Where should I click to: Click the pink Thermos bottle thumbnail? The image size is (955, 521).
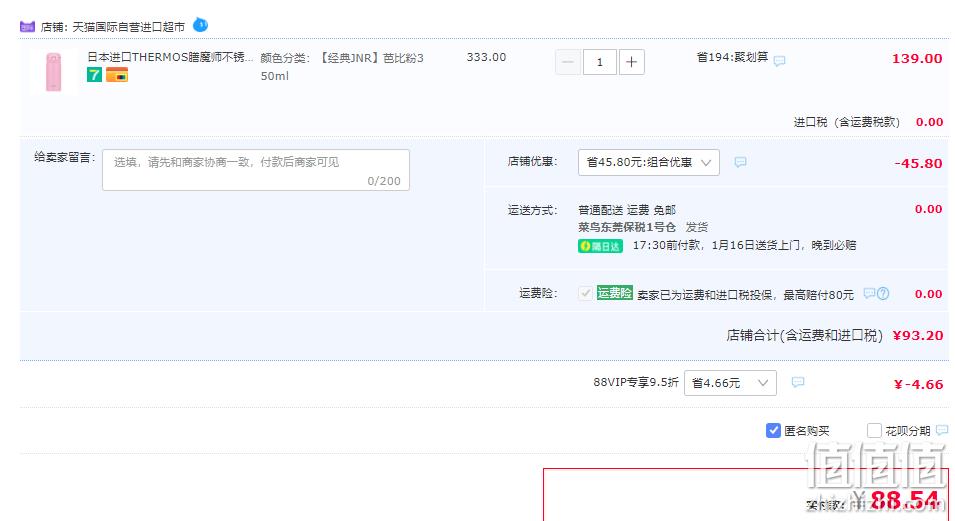click(x=54, y=71)
